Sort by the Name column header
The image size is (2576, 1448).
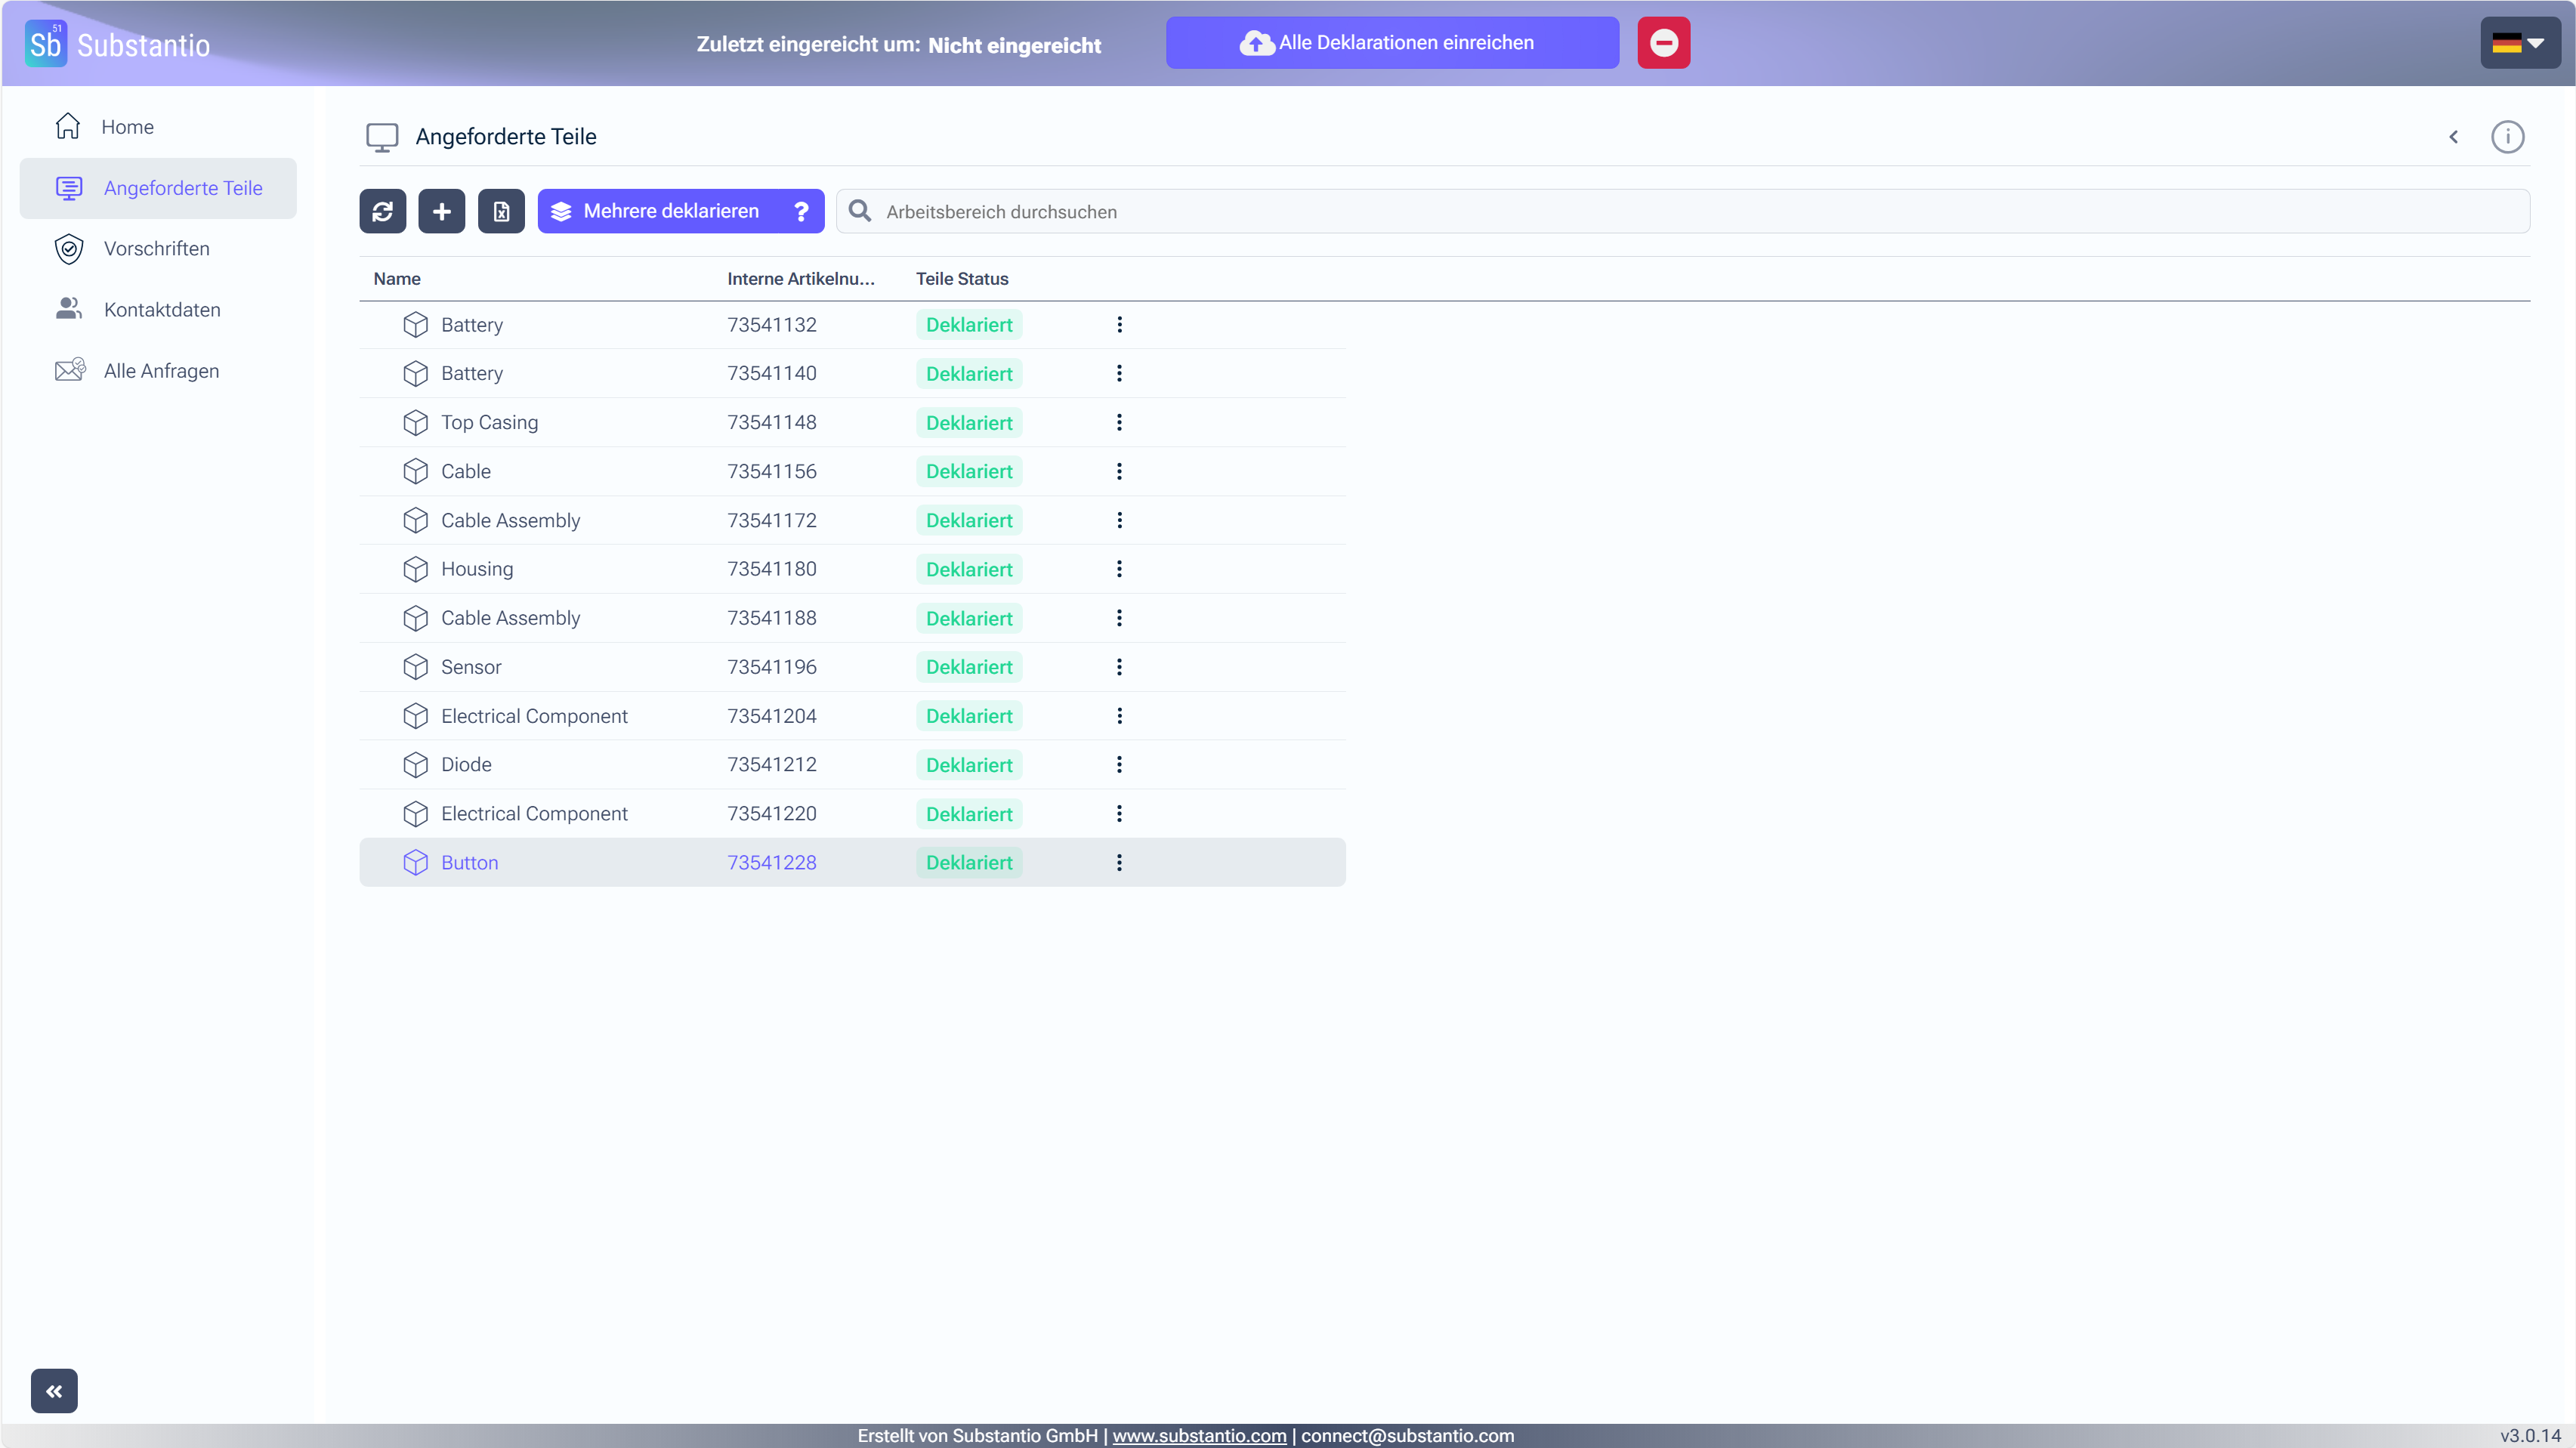(397, 279)
